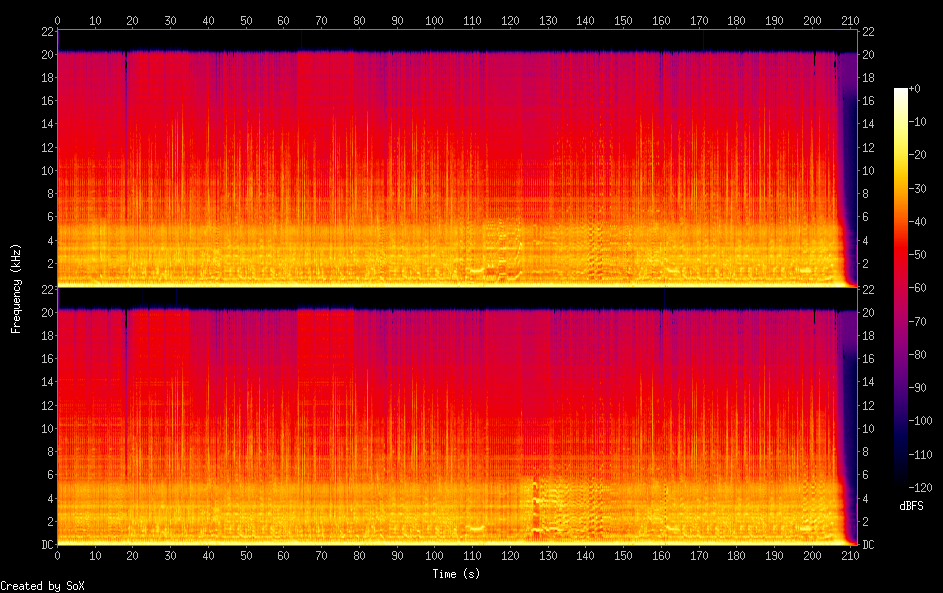Click the 200 tick label on the bottom time axis
The image size is (943, 593).
pyautogui.click(x=811, y=556)
